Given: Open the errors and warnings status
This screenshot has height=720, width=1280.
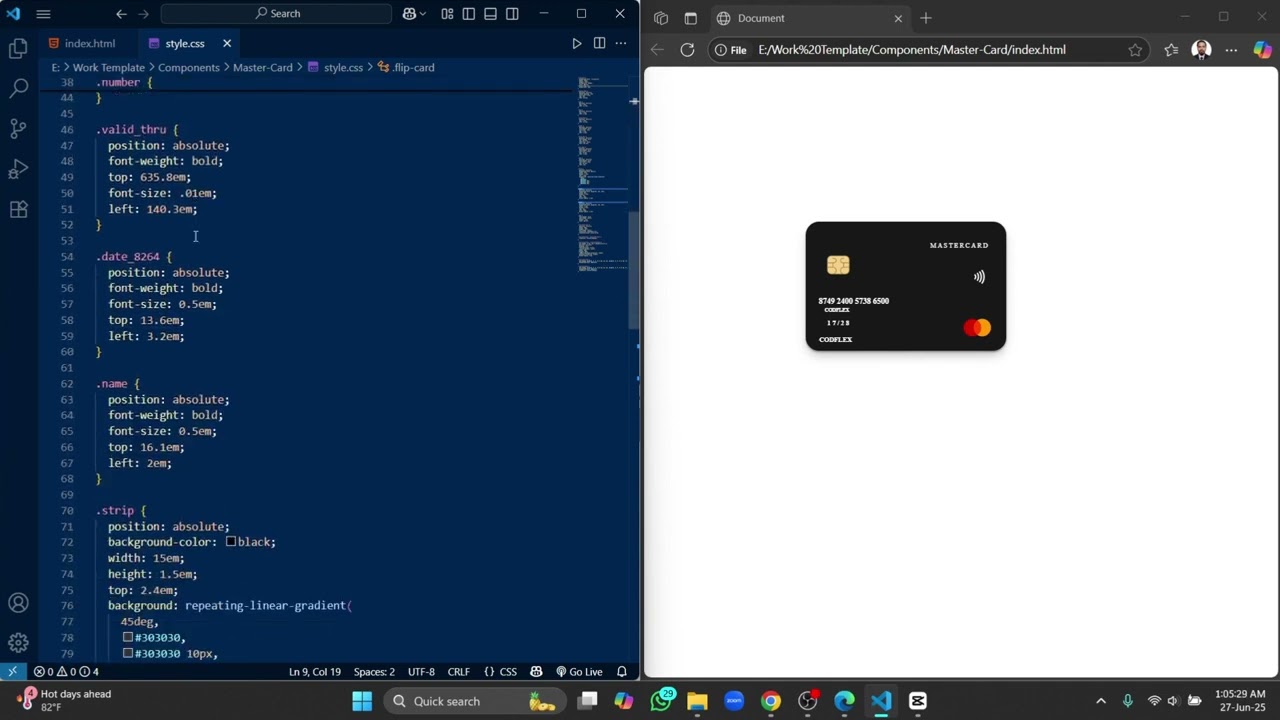Looking at the screenshot, I should (x=66, y=672).
